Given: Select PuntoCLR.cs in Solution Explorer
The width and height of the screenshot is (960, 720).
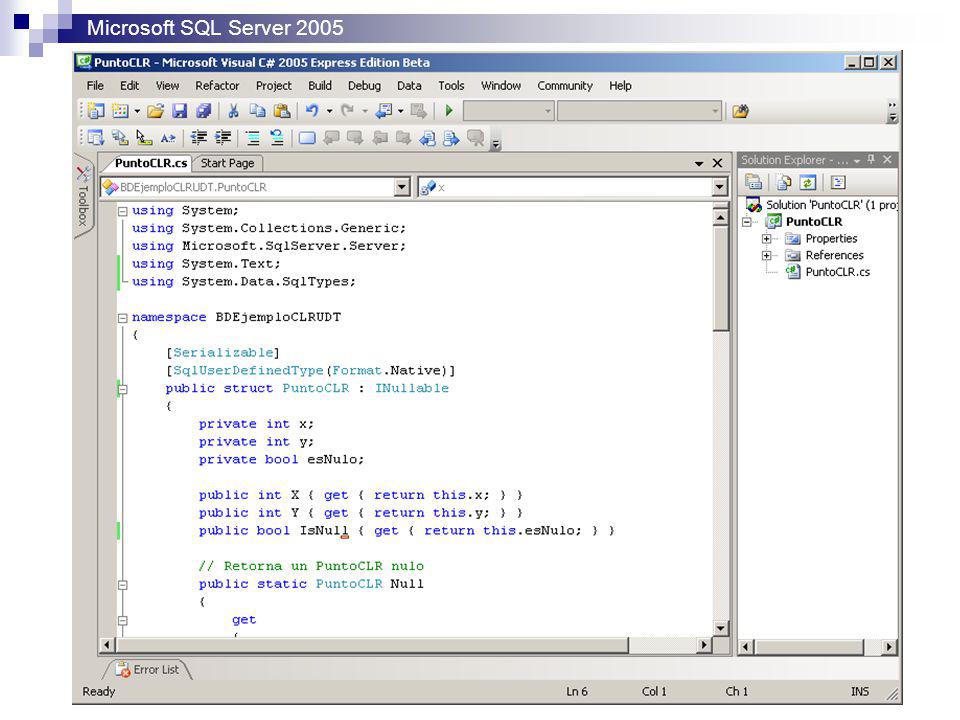Looking at the screenshot, I should (x=837, y=272).
